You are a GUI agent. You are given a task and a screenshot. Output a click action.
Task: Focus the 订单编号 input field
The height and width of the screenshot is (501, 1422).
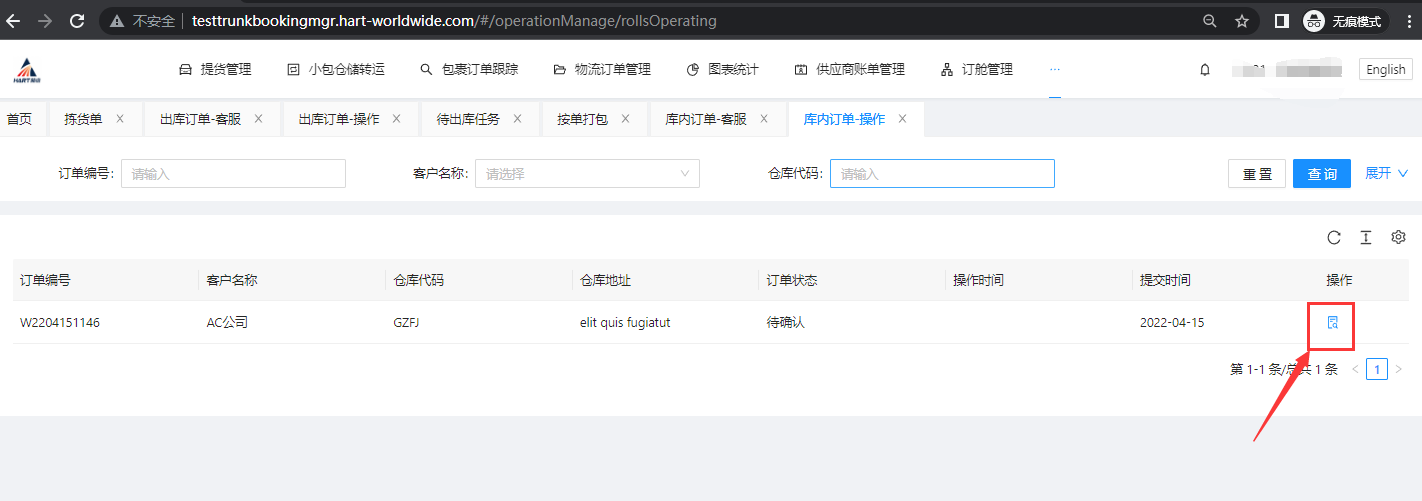pos(233,174)
